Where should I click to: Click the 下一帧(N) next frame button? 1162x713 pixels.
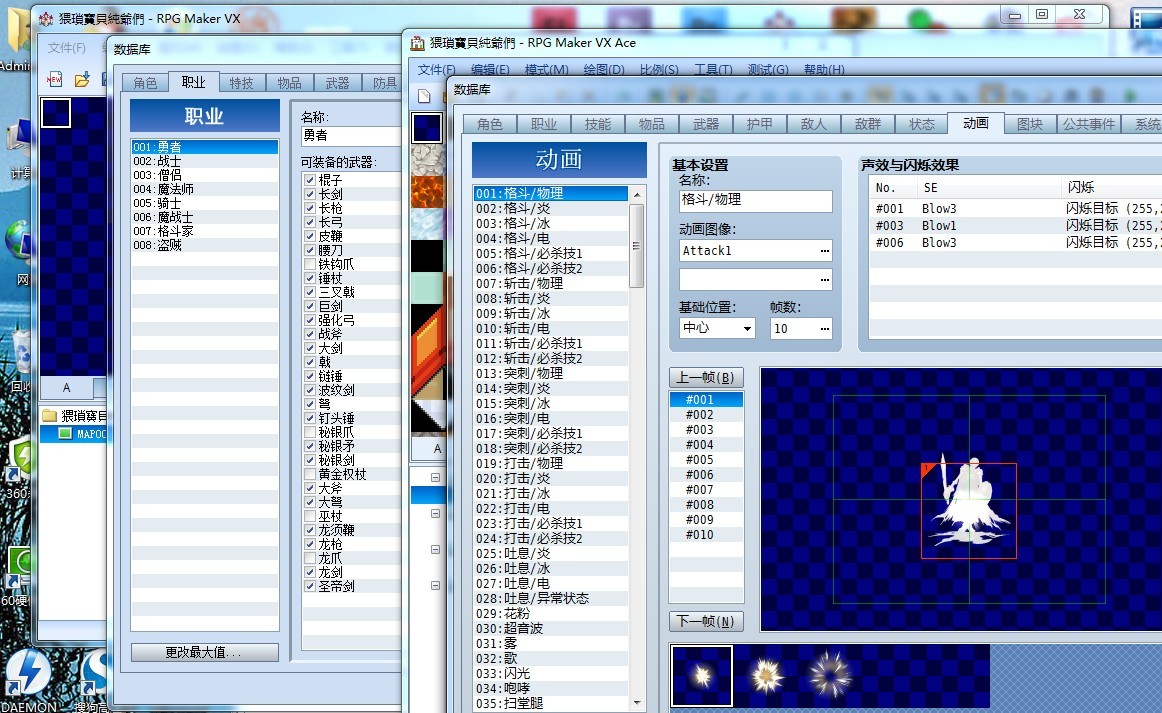pos(706,621)
